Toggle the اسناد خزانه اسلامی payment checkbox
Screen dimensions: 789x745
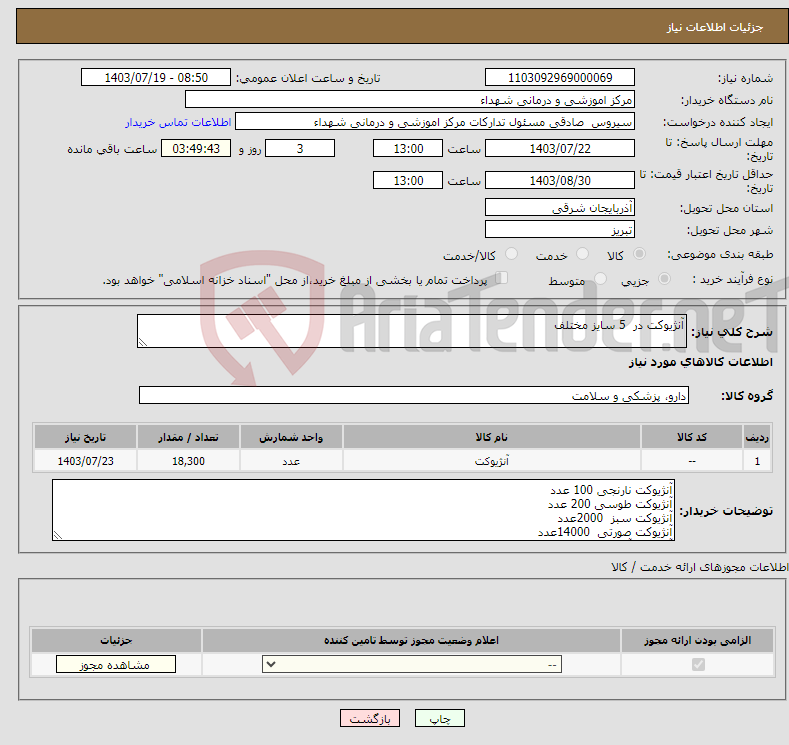tap(502, 278)
